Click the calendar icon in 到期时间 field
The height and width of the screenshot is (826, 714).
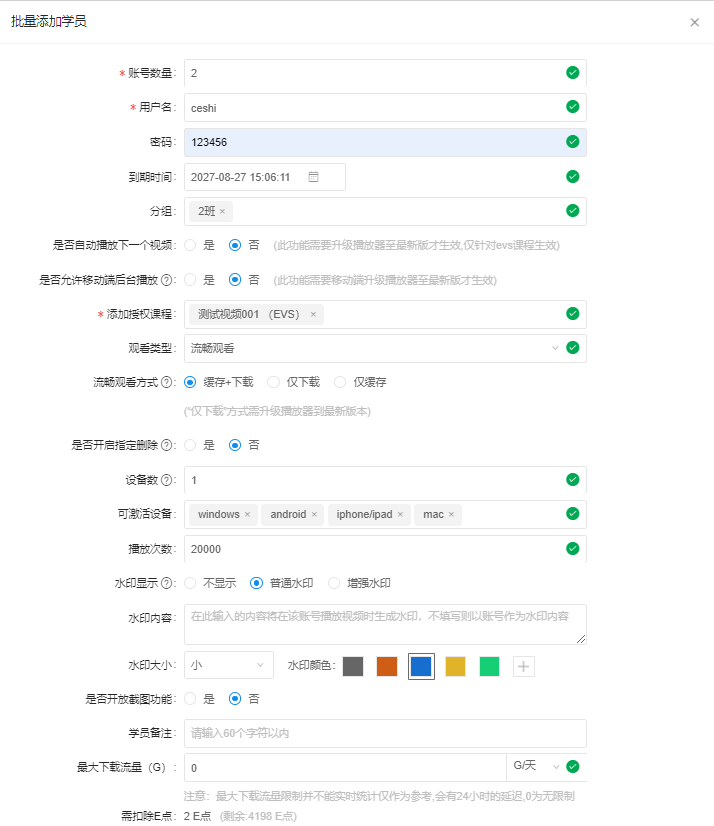point(313,177)
